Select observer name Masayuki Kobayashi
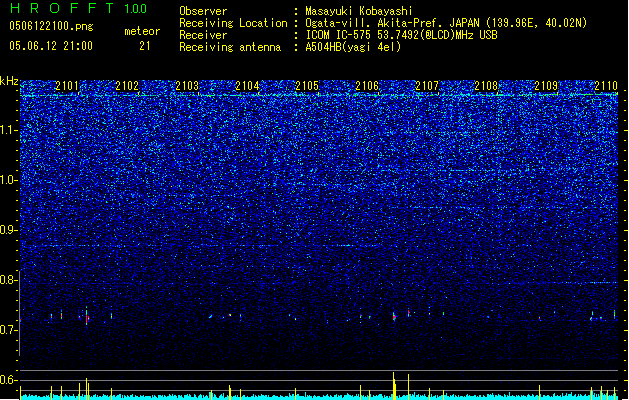This screenshot has width=629, height=400. tap(359, 11)
